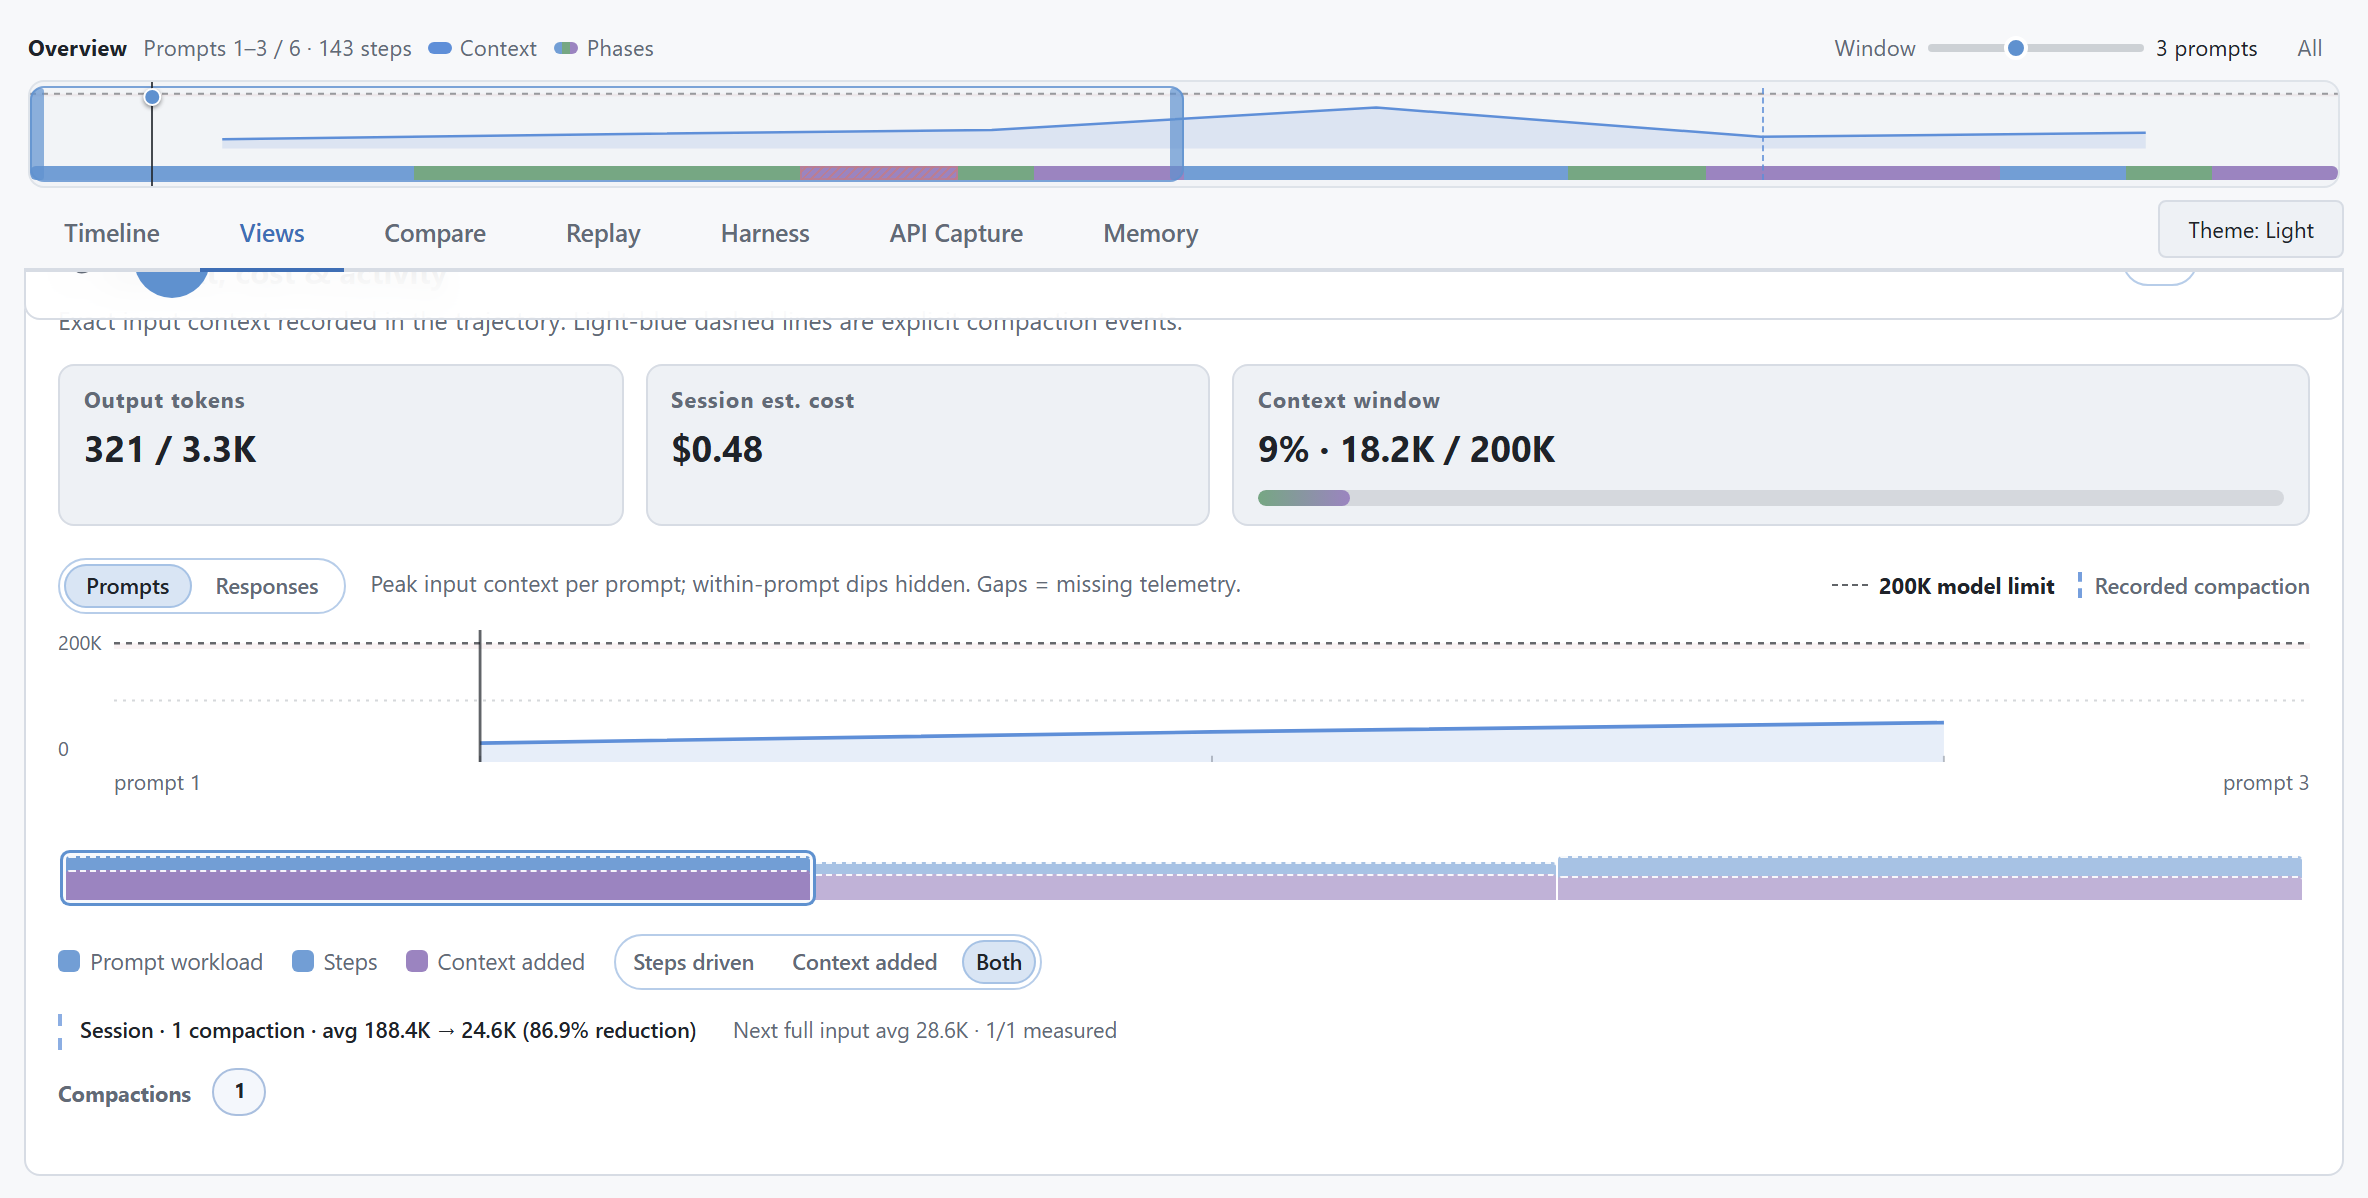The width and height of the screenshot is (2368, 1198).
Task: Click the Output tokens card
Action: click(341, 445)
